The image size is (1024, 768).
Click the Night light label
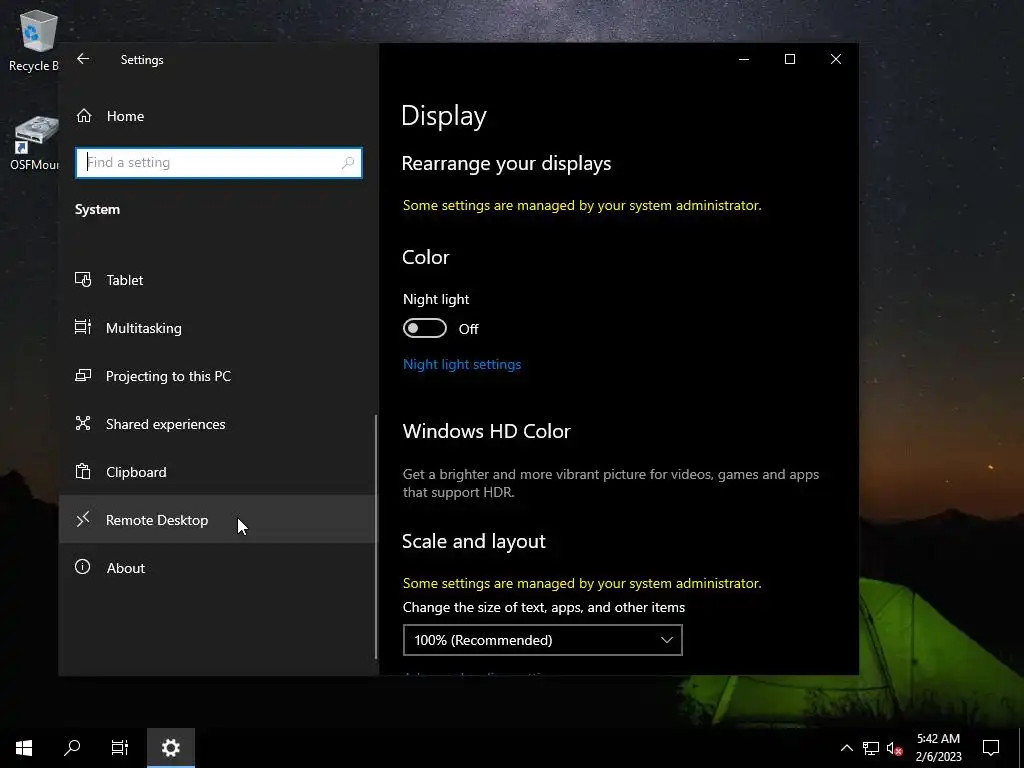[x=436, y=299]
